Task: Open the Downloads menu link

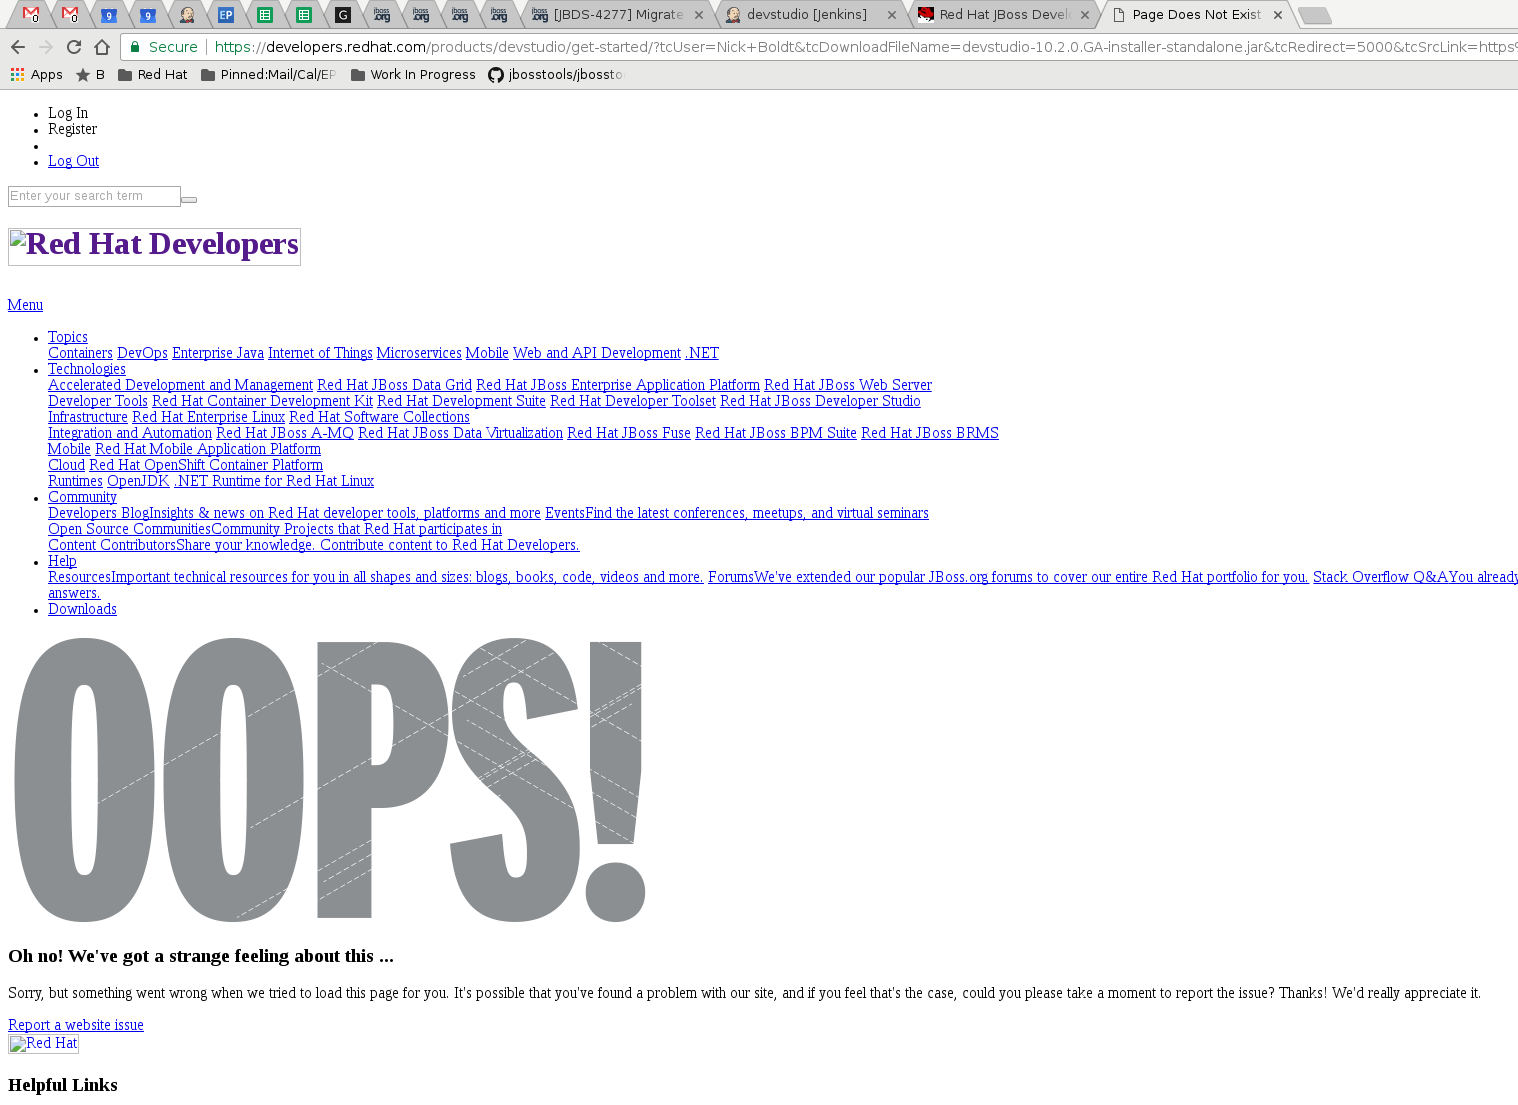Action: (82, 609)
